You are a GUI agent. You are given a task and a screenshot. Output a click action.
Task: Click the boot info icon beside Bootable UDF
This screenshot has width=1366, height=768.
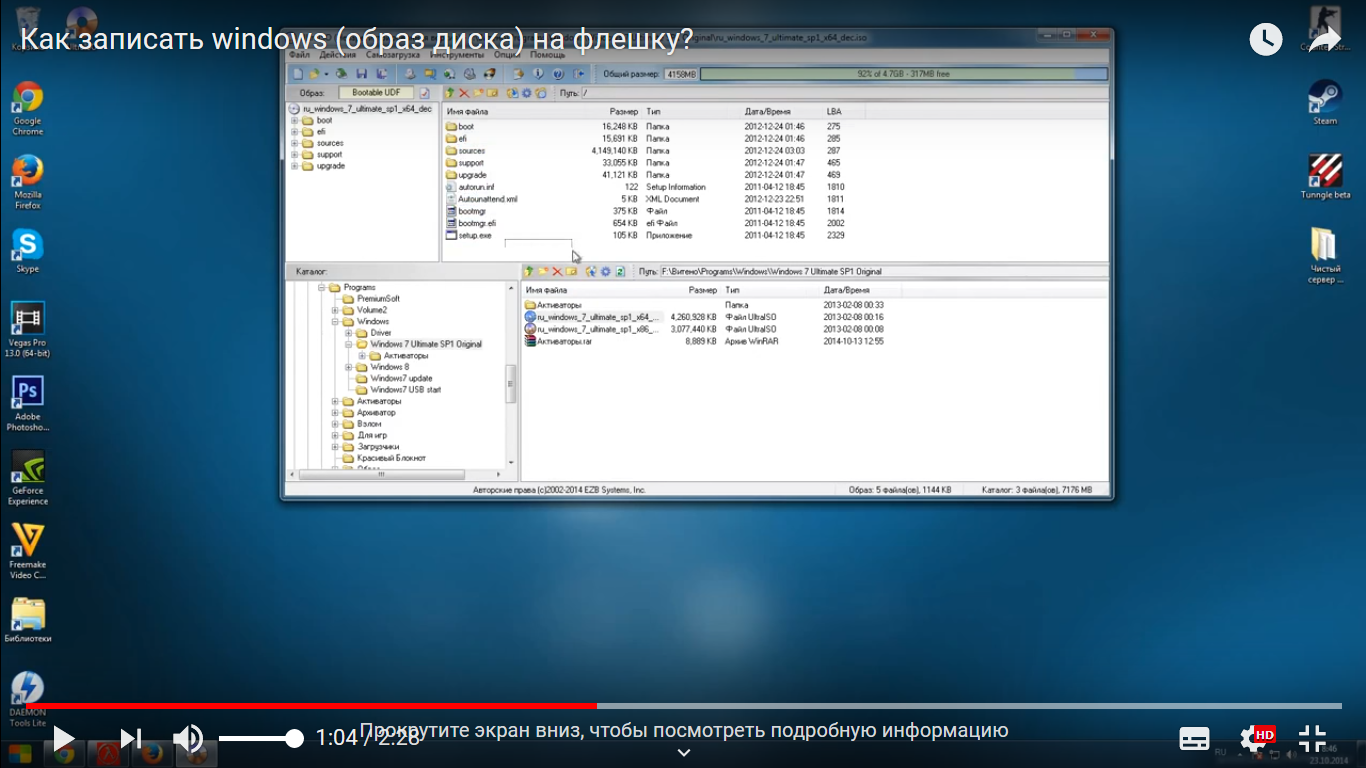click(x=424, y=93)
